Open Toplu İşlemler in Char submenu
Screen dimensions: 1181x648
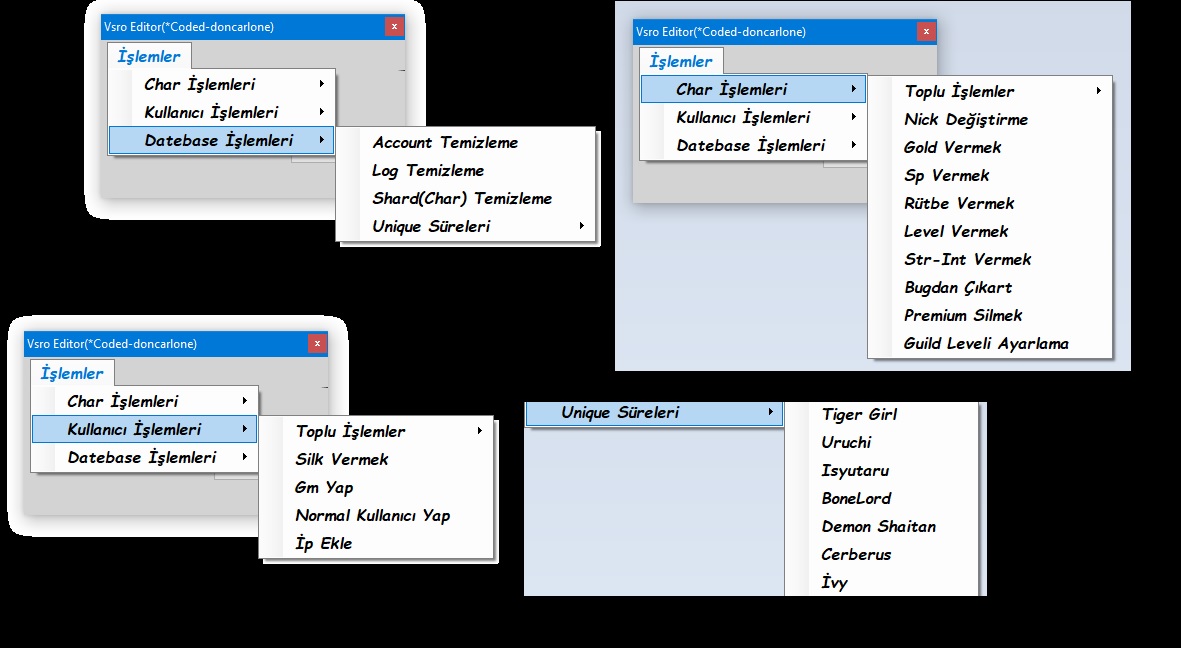(990, 91)
